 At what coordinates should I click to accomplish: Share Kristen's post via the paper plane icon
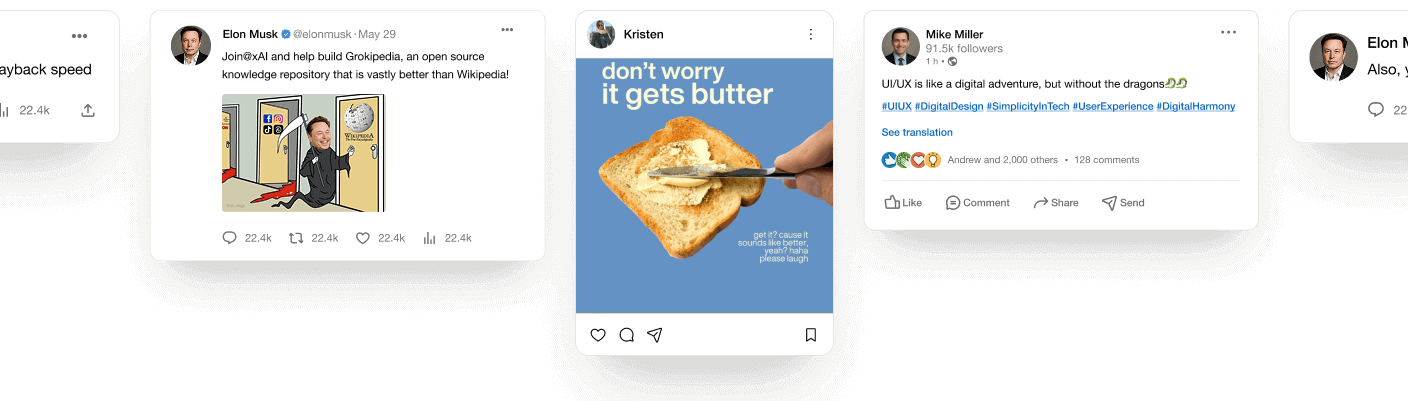(x=655, y=335)
